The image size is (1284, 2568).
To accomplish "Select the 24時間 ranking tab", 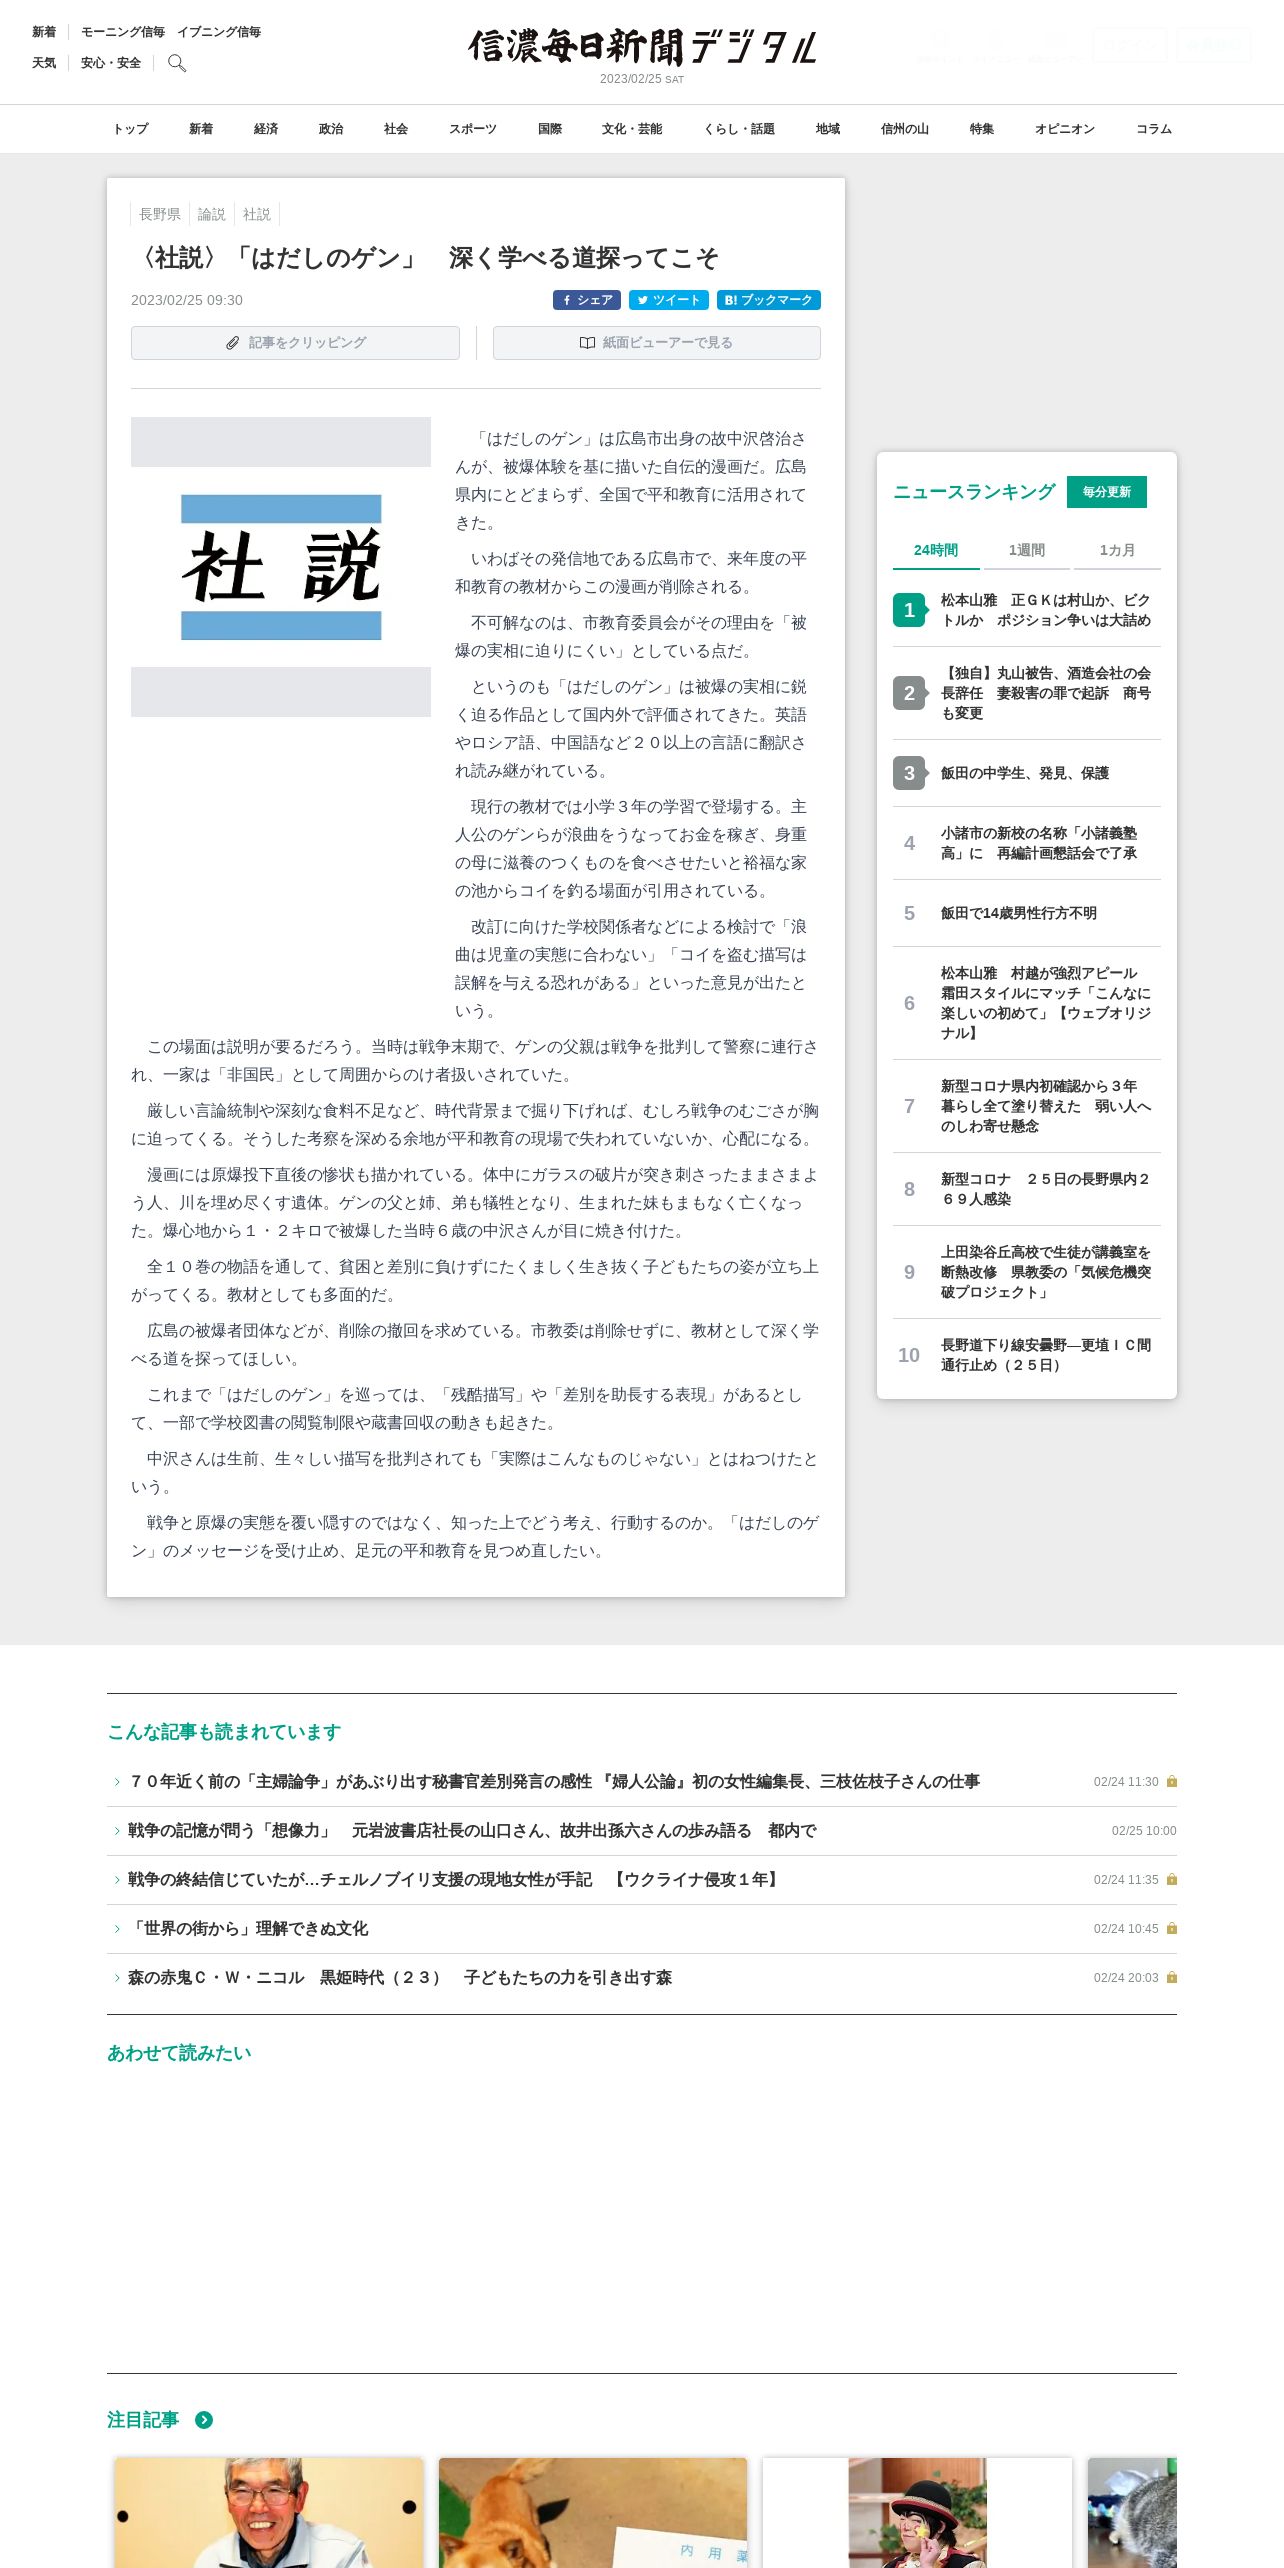I will point(936,550).
